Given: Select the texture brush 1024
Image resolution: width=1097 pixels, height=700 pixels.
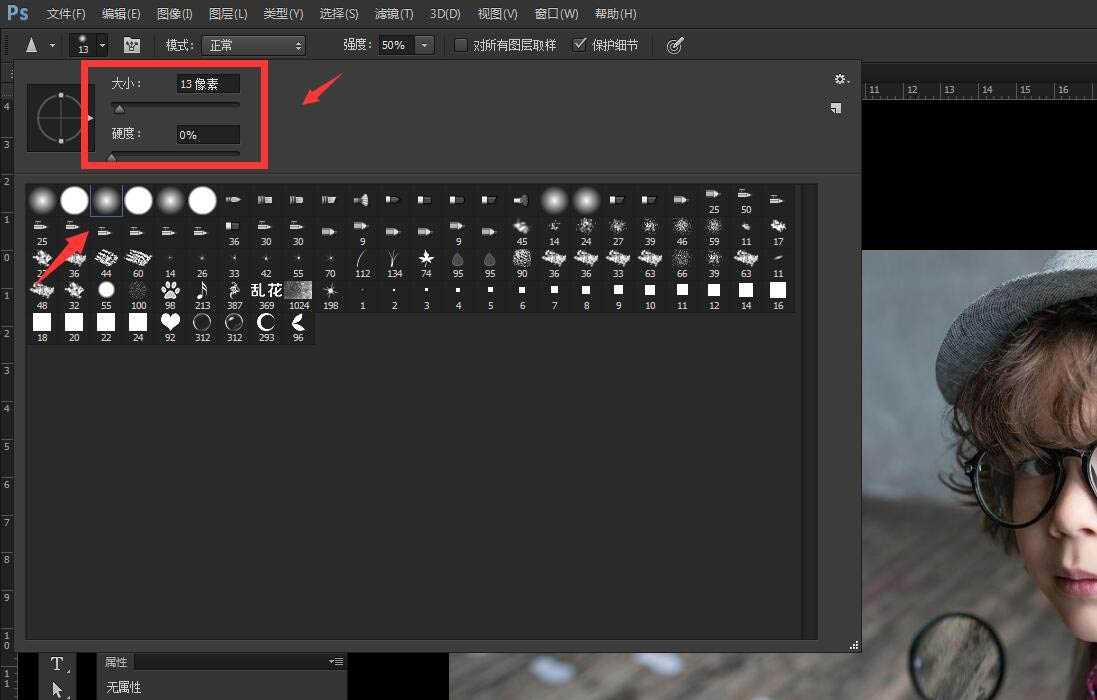Looking at the screenshot, I should pyautogui.click(x=298, y=296).
